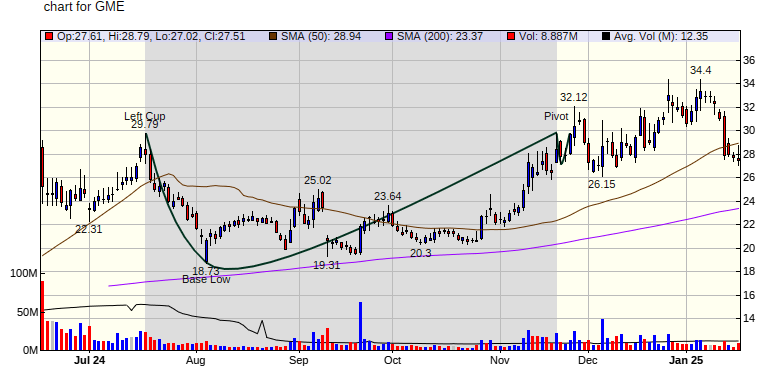Viewport: 780px width, 376px height.
Task: Click the 36 price axis label
Action: (750, 60)
